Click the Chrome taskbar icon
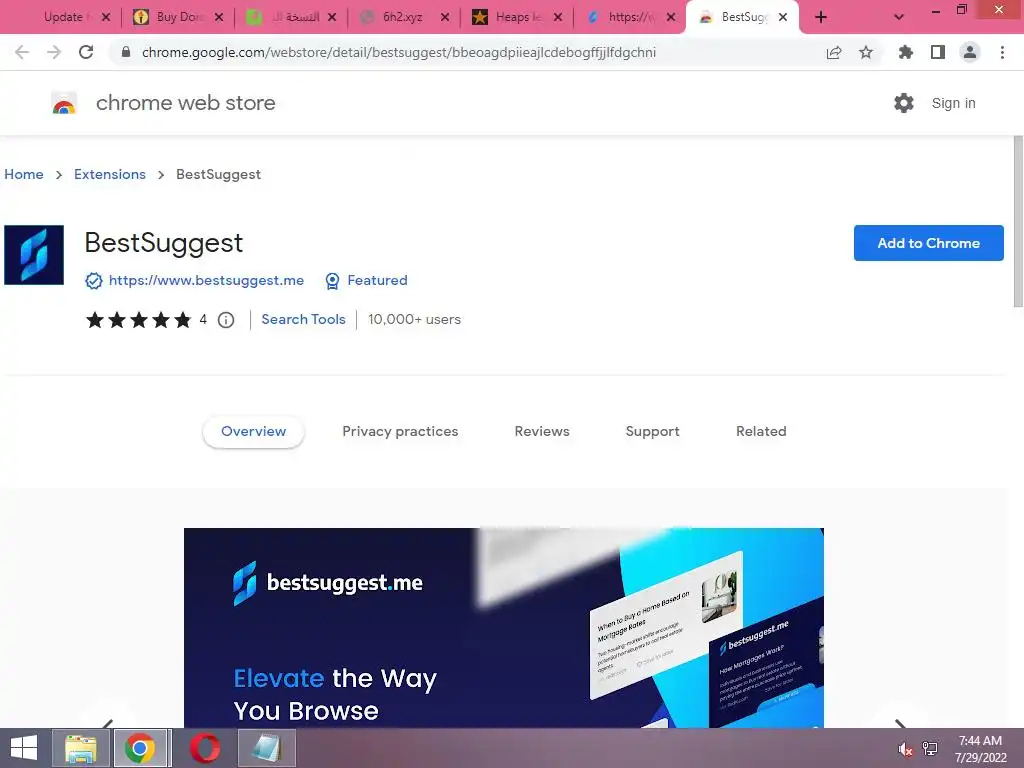1024x768 pixels. click(x=140, y=748)
